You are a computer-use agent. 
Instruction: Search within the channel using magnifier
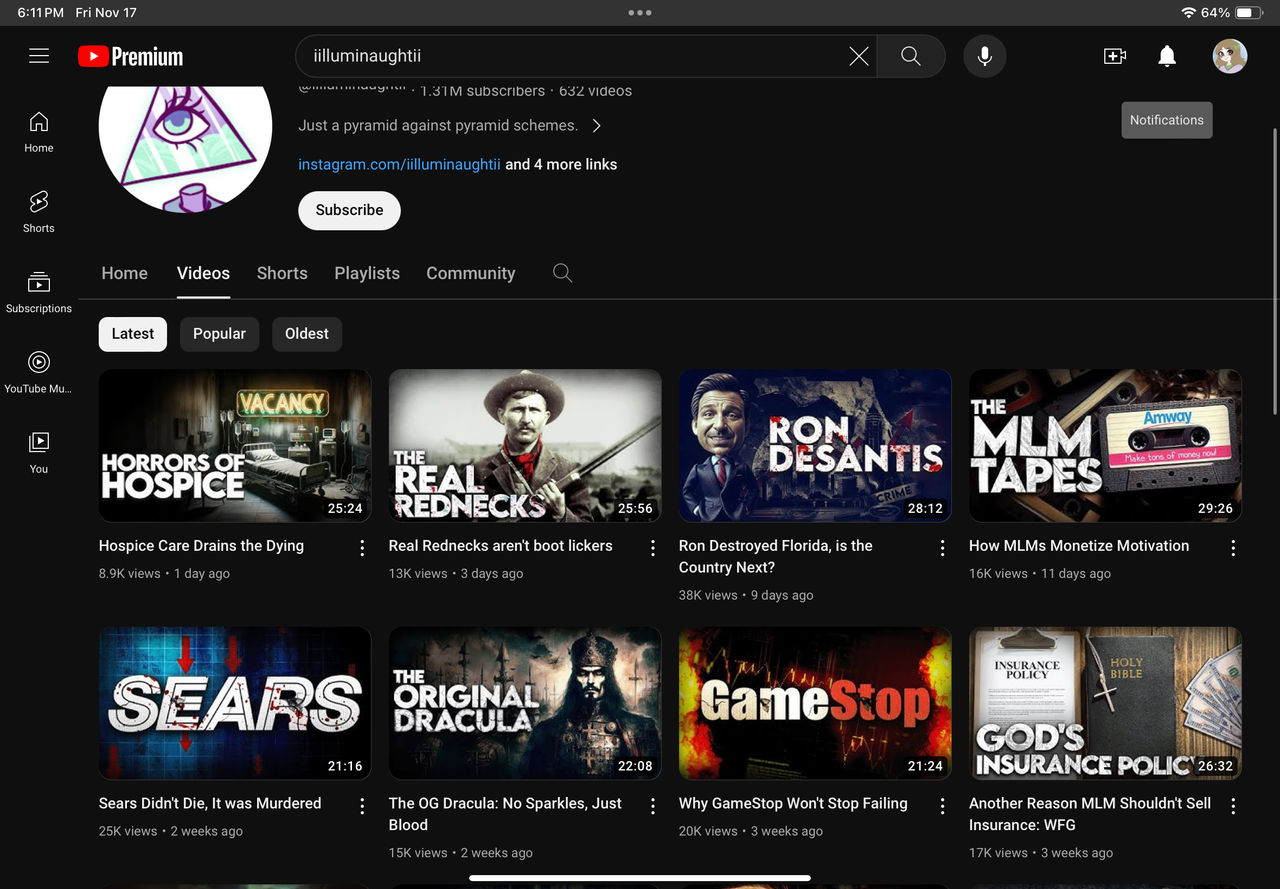(563, 273)
